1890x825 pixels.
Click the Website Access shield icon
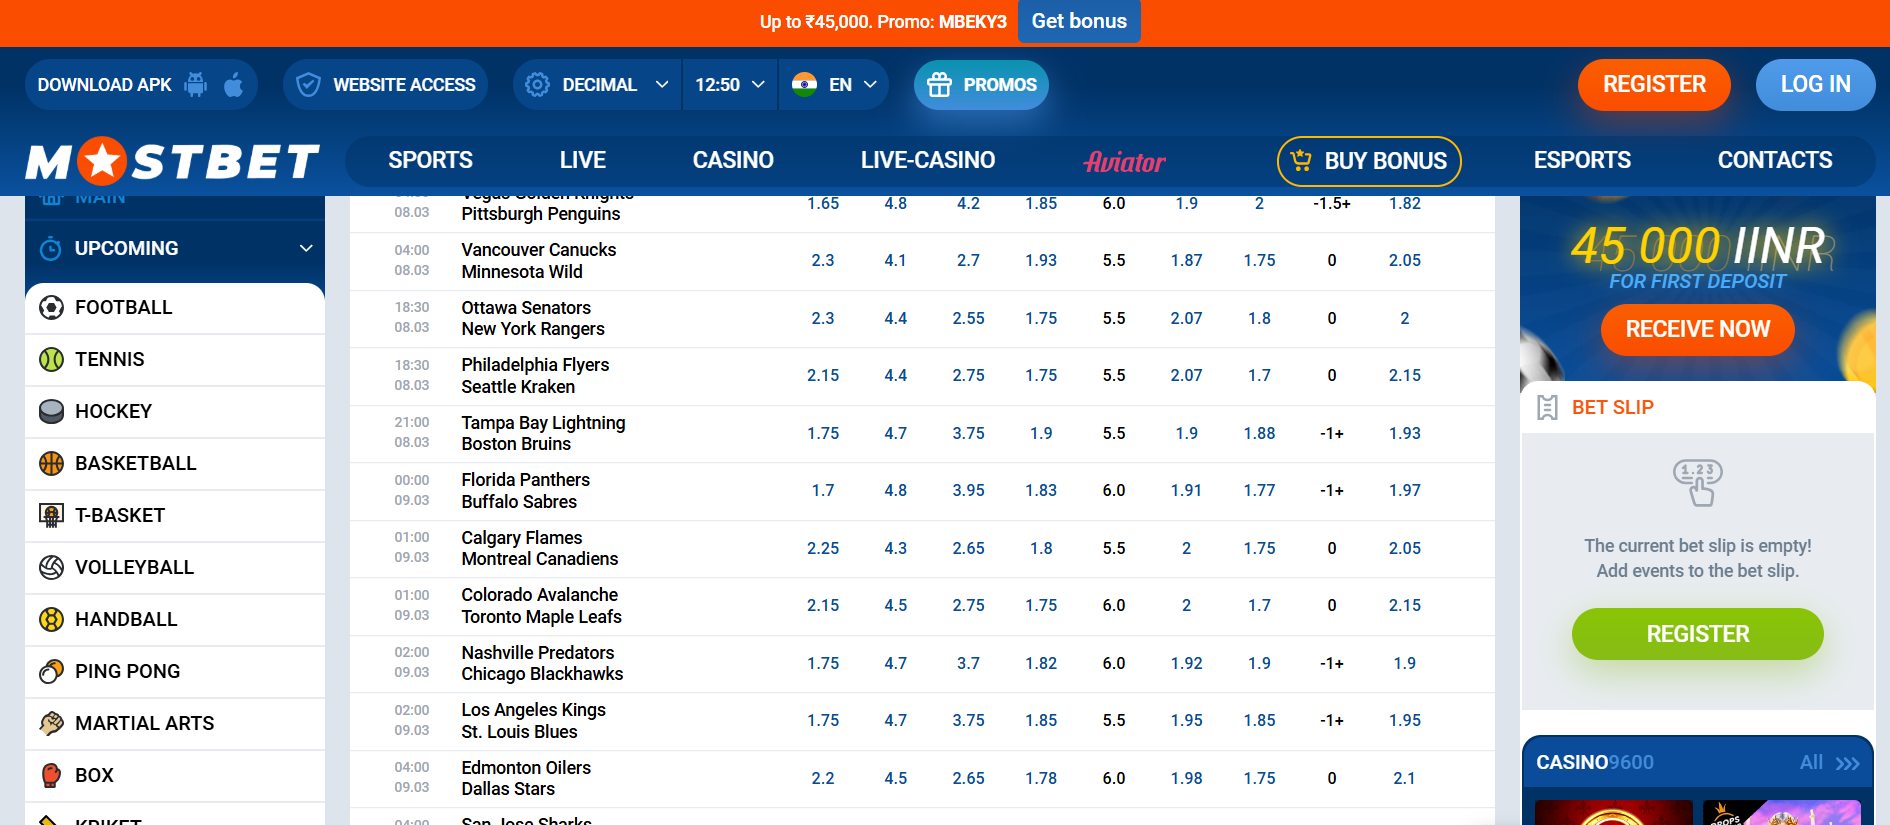click(x=309, y=85)
